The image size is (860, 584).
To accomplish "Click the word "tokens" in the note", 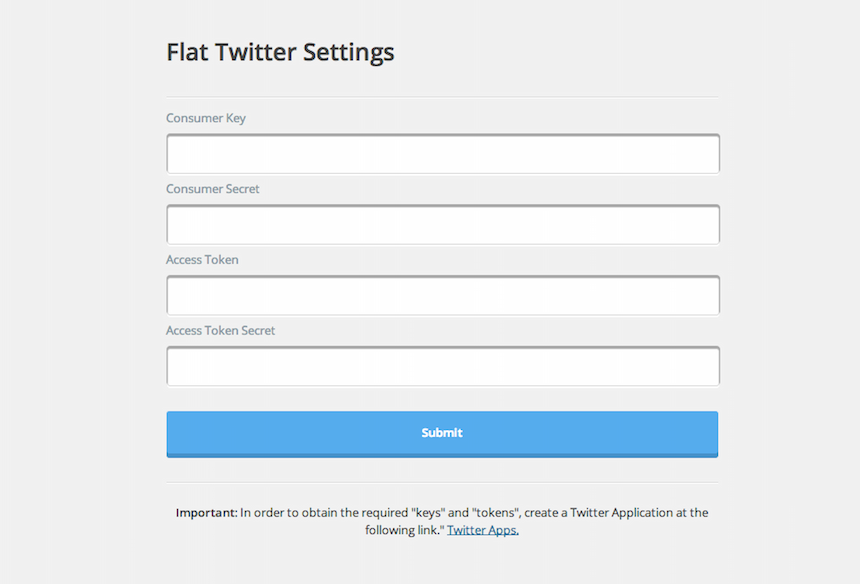I will [495, 513].
